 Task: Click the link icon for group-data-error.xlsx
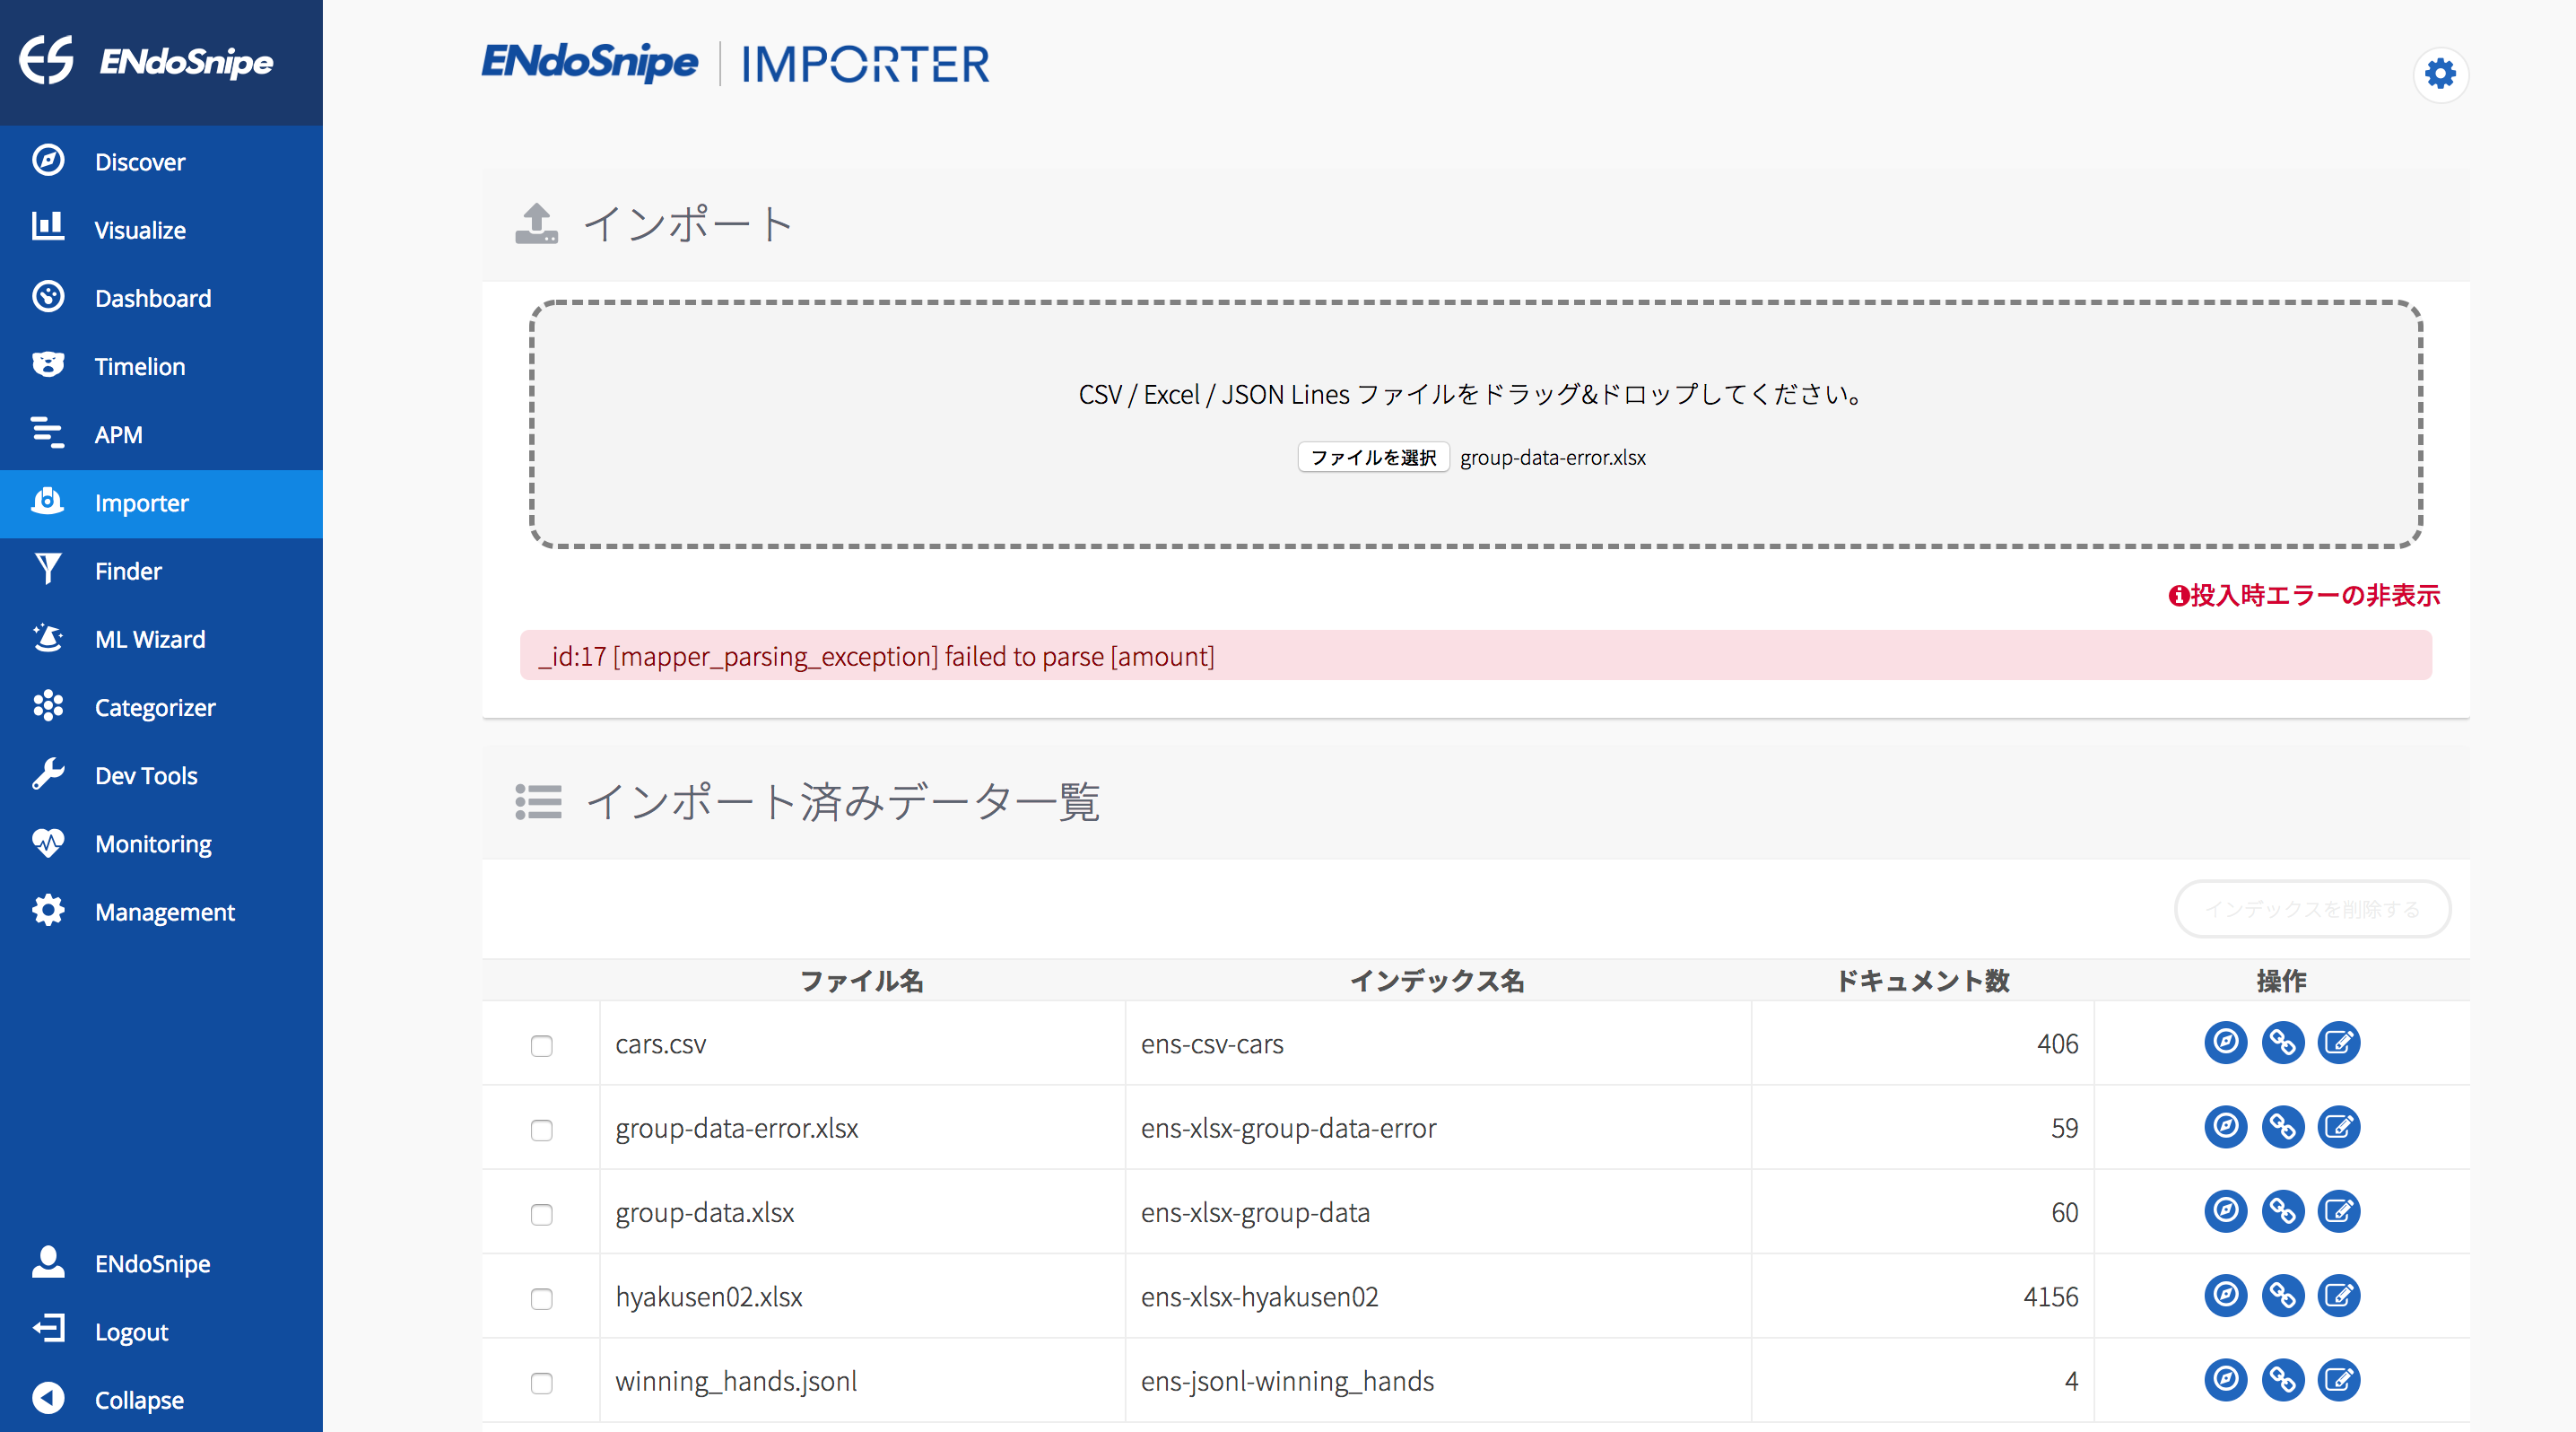click(x=2282, y=1127)
